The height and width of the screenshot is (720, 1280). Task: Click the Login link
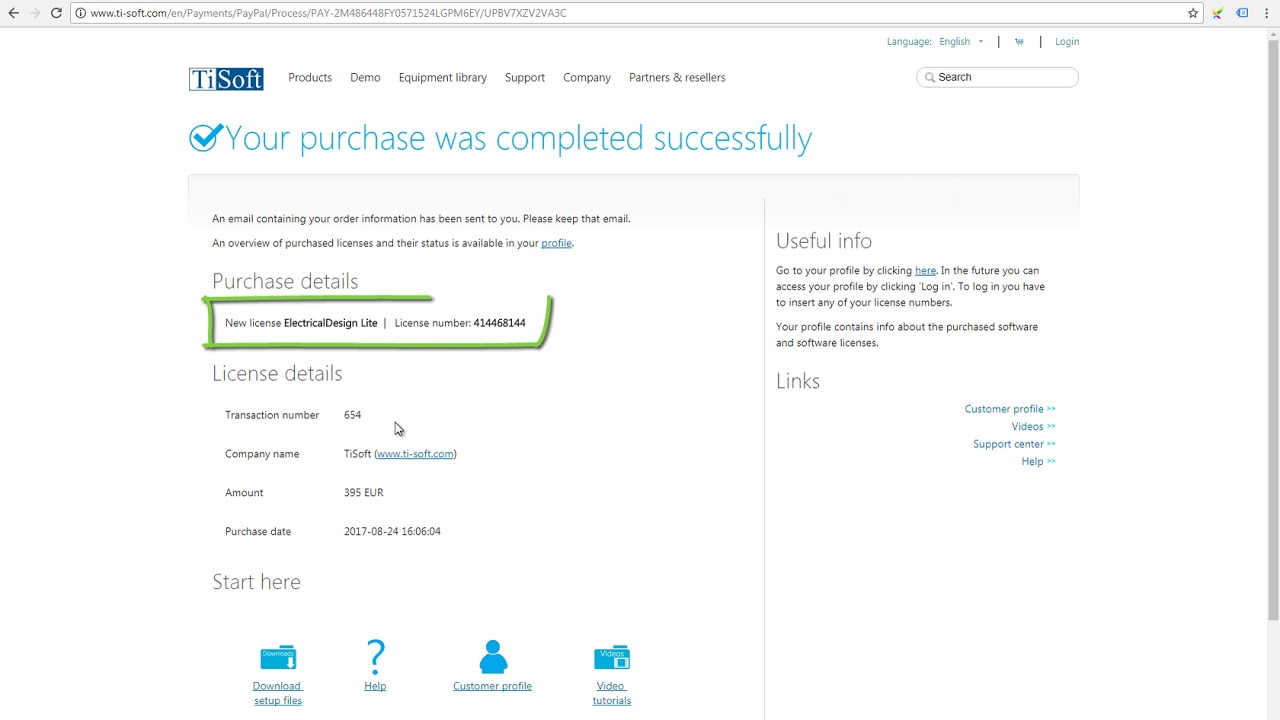[x=1067, y=41]
